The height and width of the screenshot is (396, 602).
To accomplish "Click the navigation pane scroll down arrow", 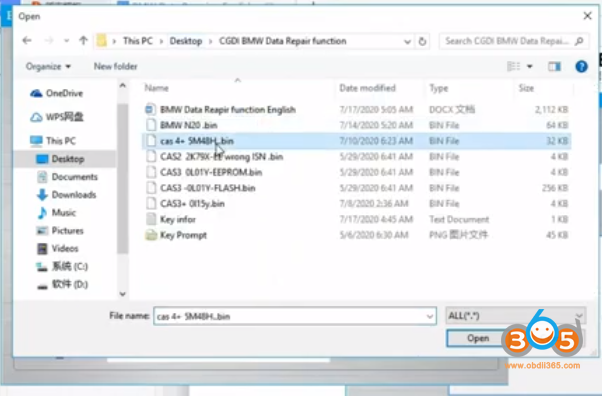I will tap(122, 294).
